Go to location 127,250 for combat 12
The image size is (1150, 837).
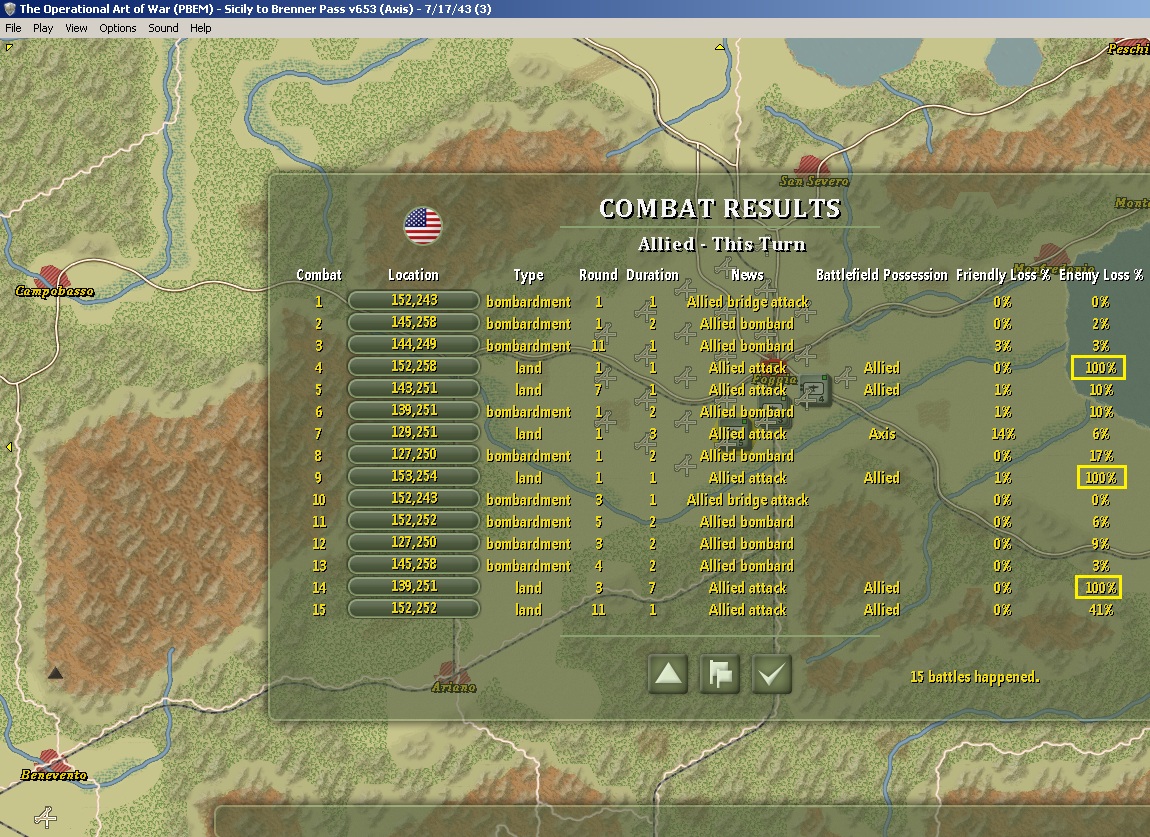point(414,543)
